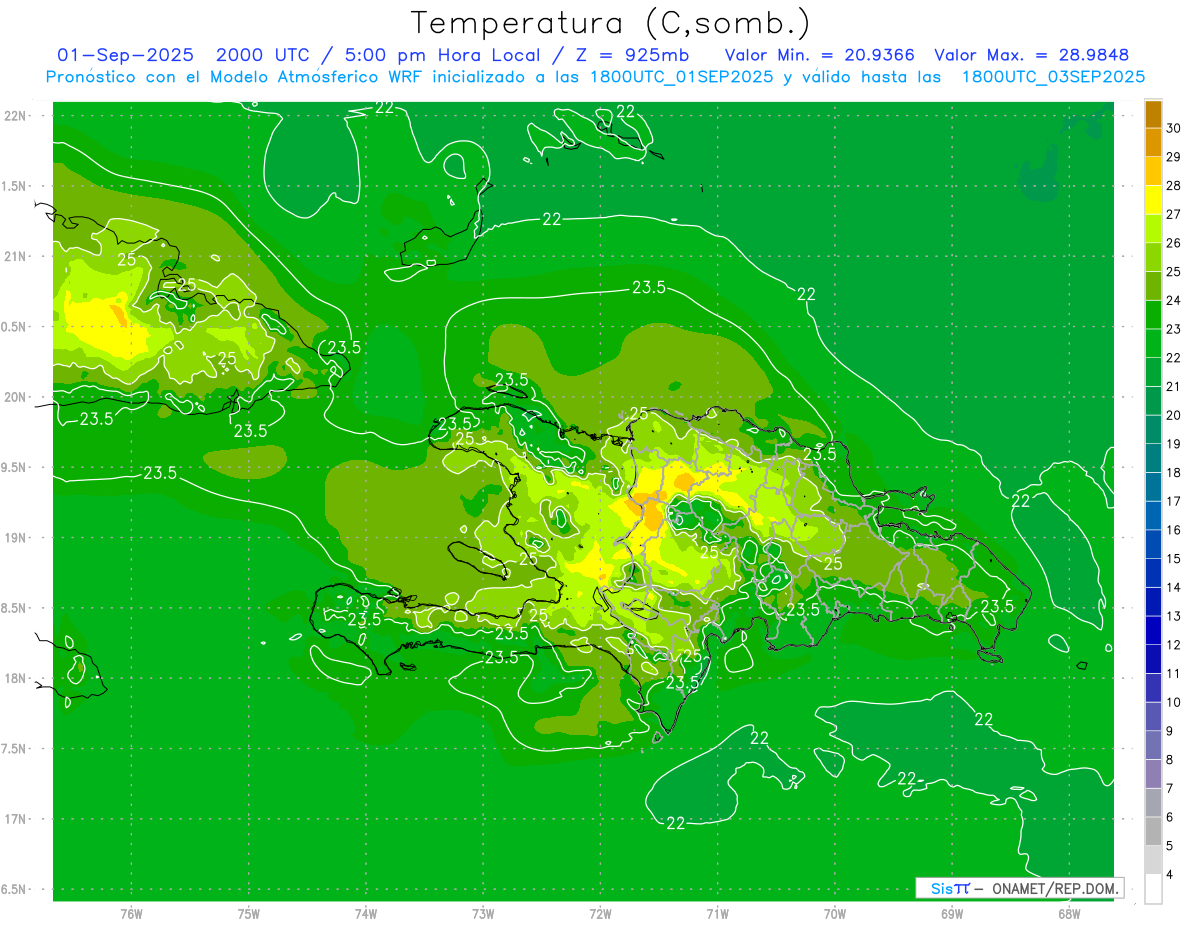Click the legend value 17
1200x927 pixels.
pos(1174,501)
